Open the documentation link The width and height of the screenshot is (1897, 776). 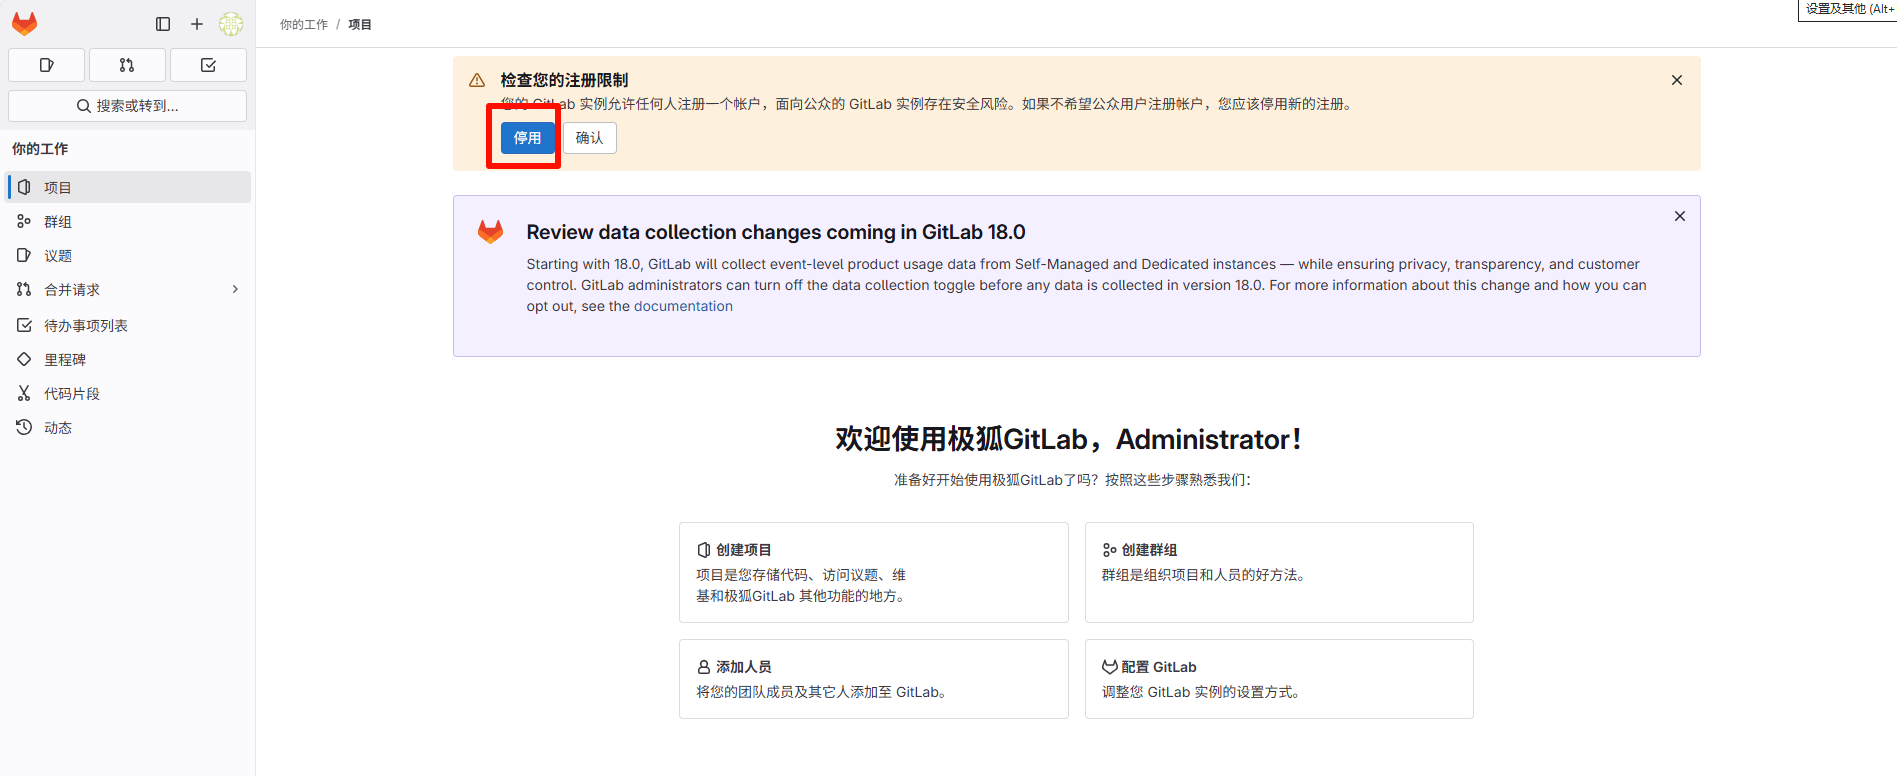(683, 306)
